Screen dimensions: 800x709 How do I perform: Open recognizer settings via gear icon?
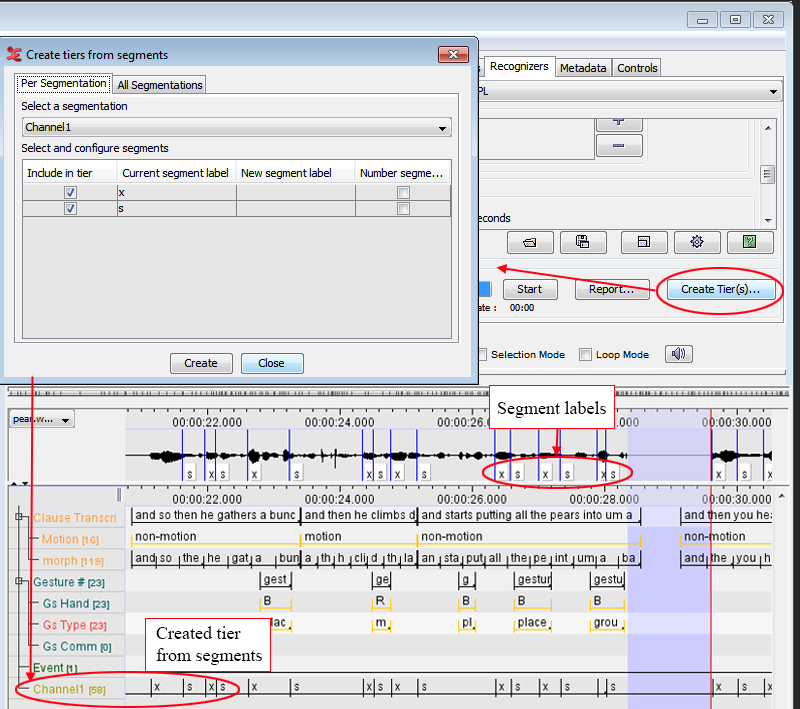point(697,242)
